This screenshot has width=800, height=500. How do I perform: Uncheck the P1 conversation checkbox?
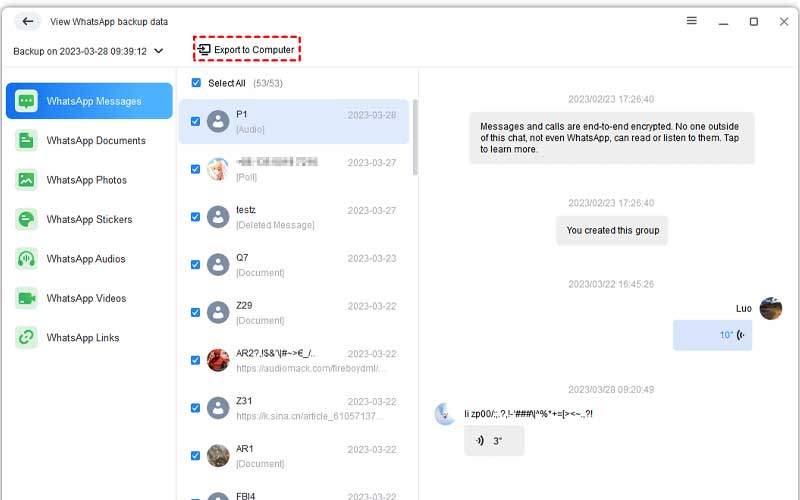(195, 121)
